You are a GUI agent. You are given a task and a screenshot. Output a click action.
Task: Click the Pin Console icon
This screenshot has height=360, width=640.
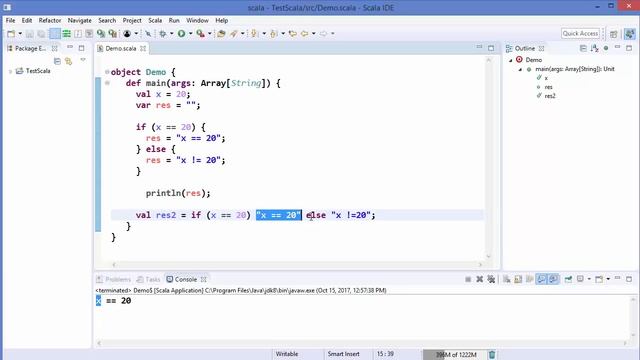[x=568, y=279]
